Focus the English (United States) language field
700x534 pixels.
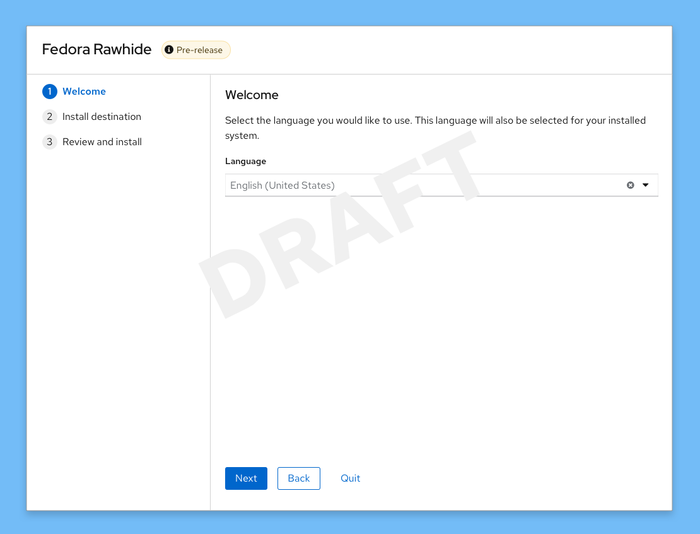pos(424,185)
